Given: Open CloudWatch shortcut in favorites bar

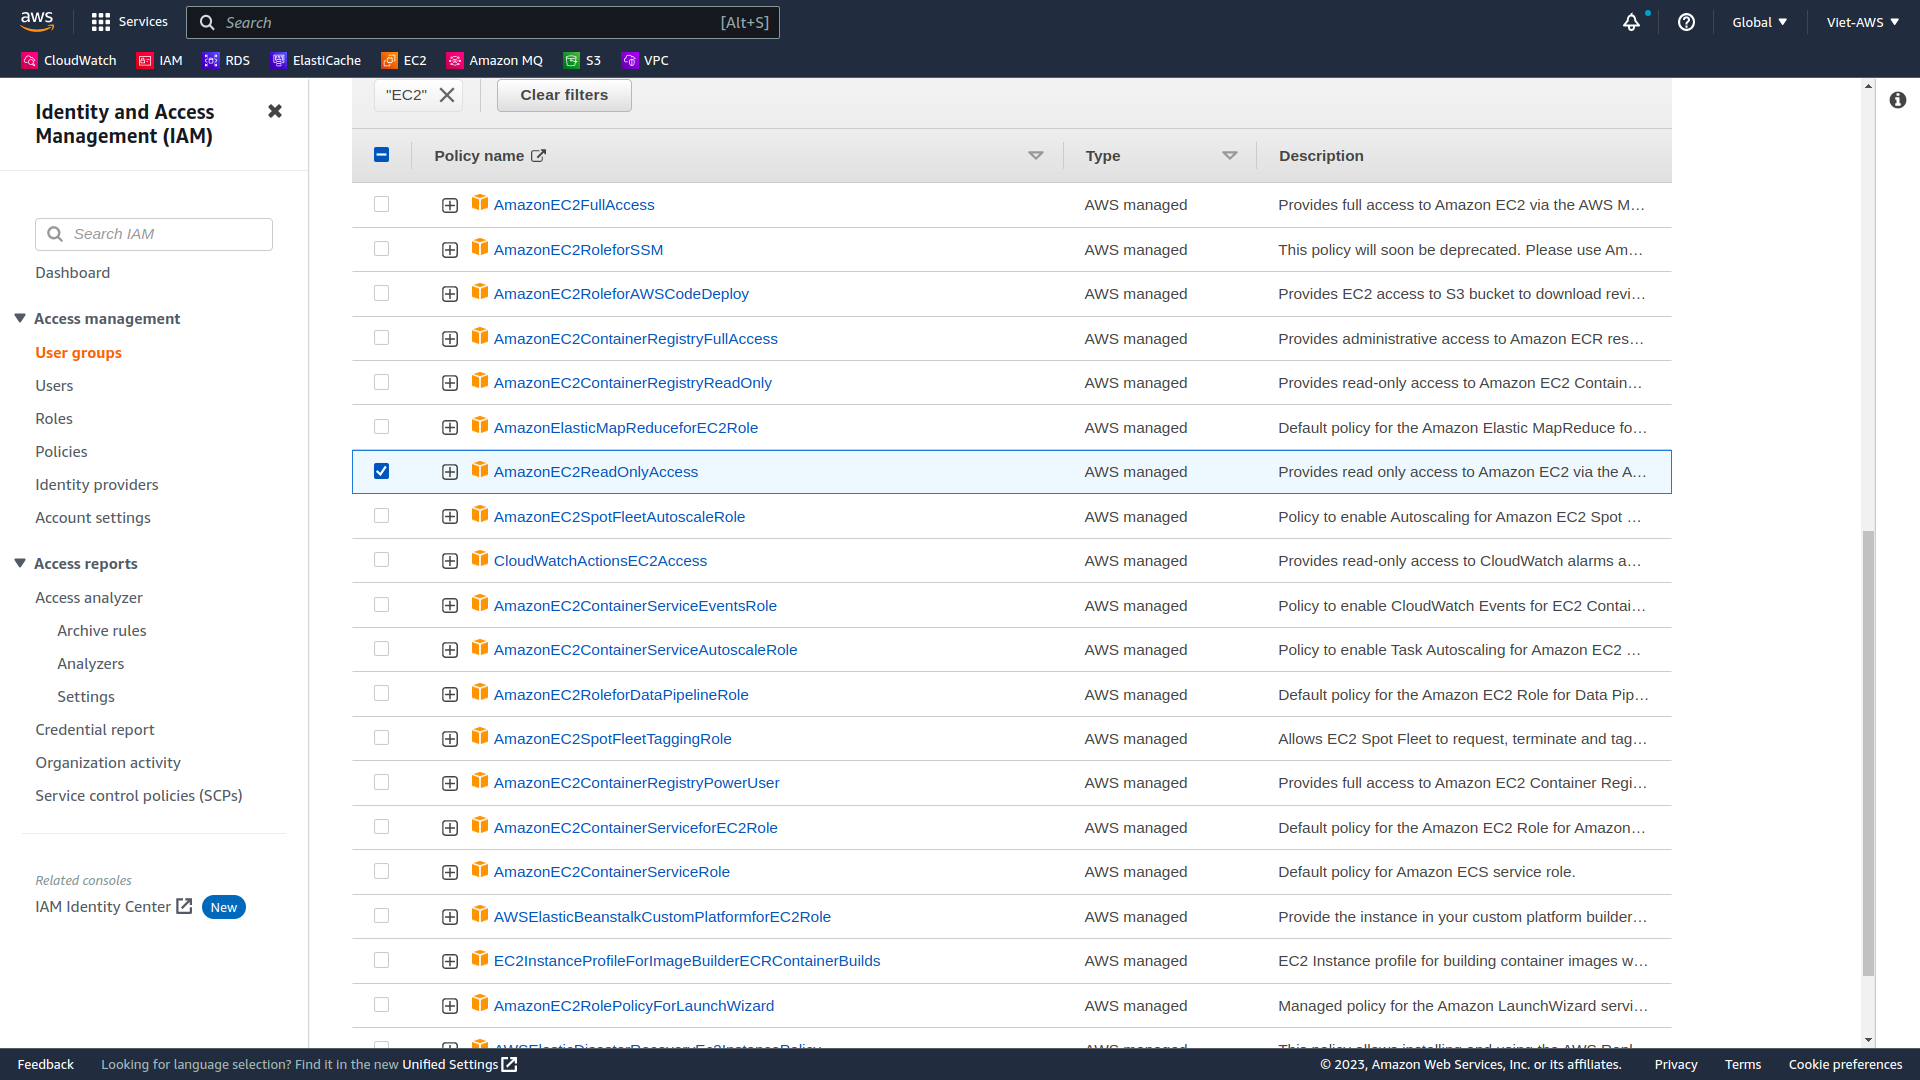Looking at the screenshot, I should (69, 60).
